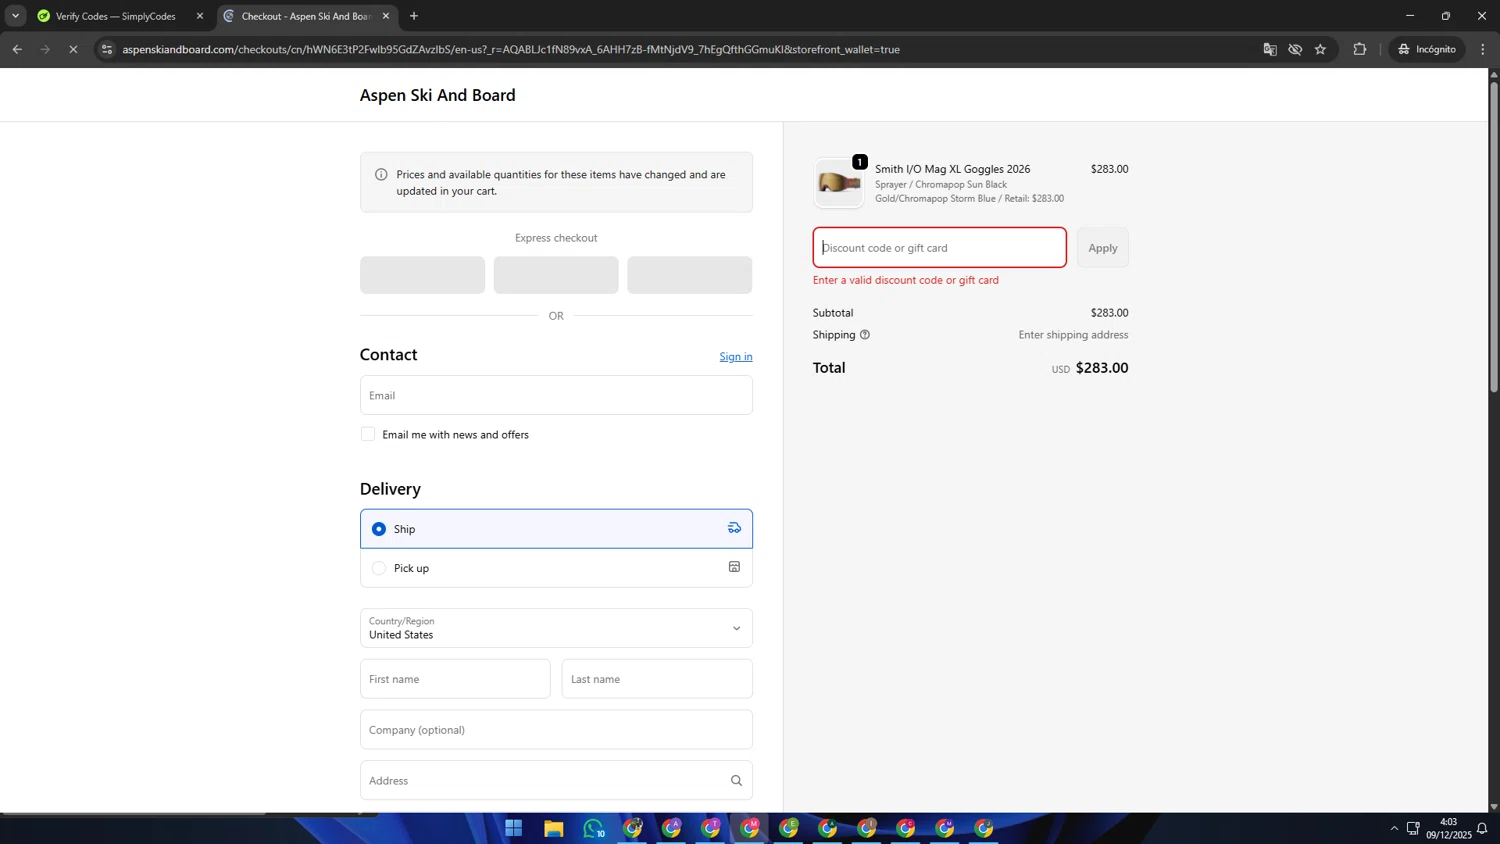This screenshot has width=1500, height=844.
Task: Click the Address input field
Action: point(556,781)
